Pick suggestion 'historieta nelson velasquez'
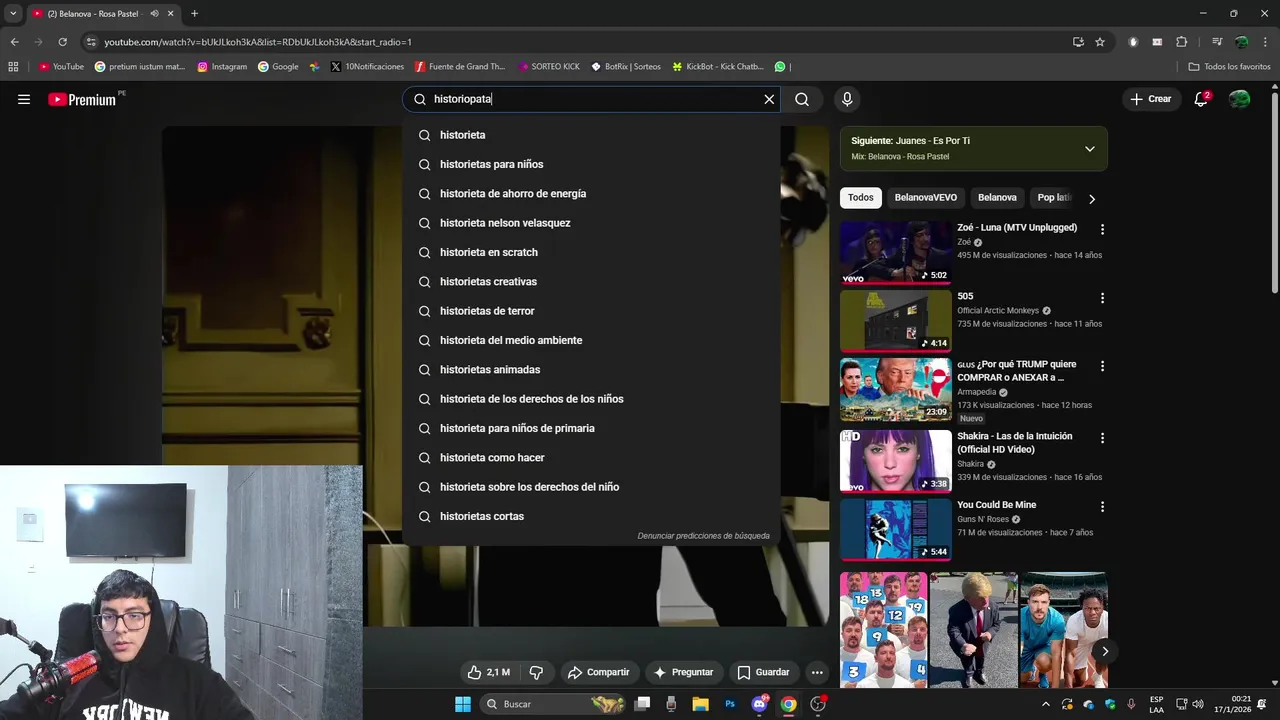Image resolution: width=1280 pixels, height=720 pixels. tap(591, 223)
